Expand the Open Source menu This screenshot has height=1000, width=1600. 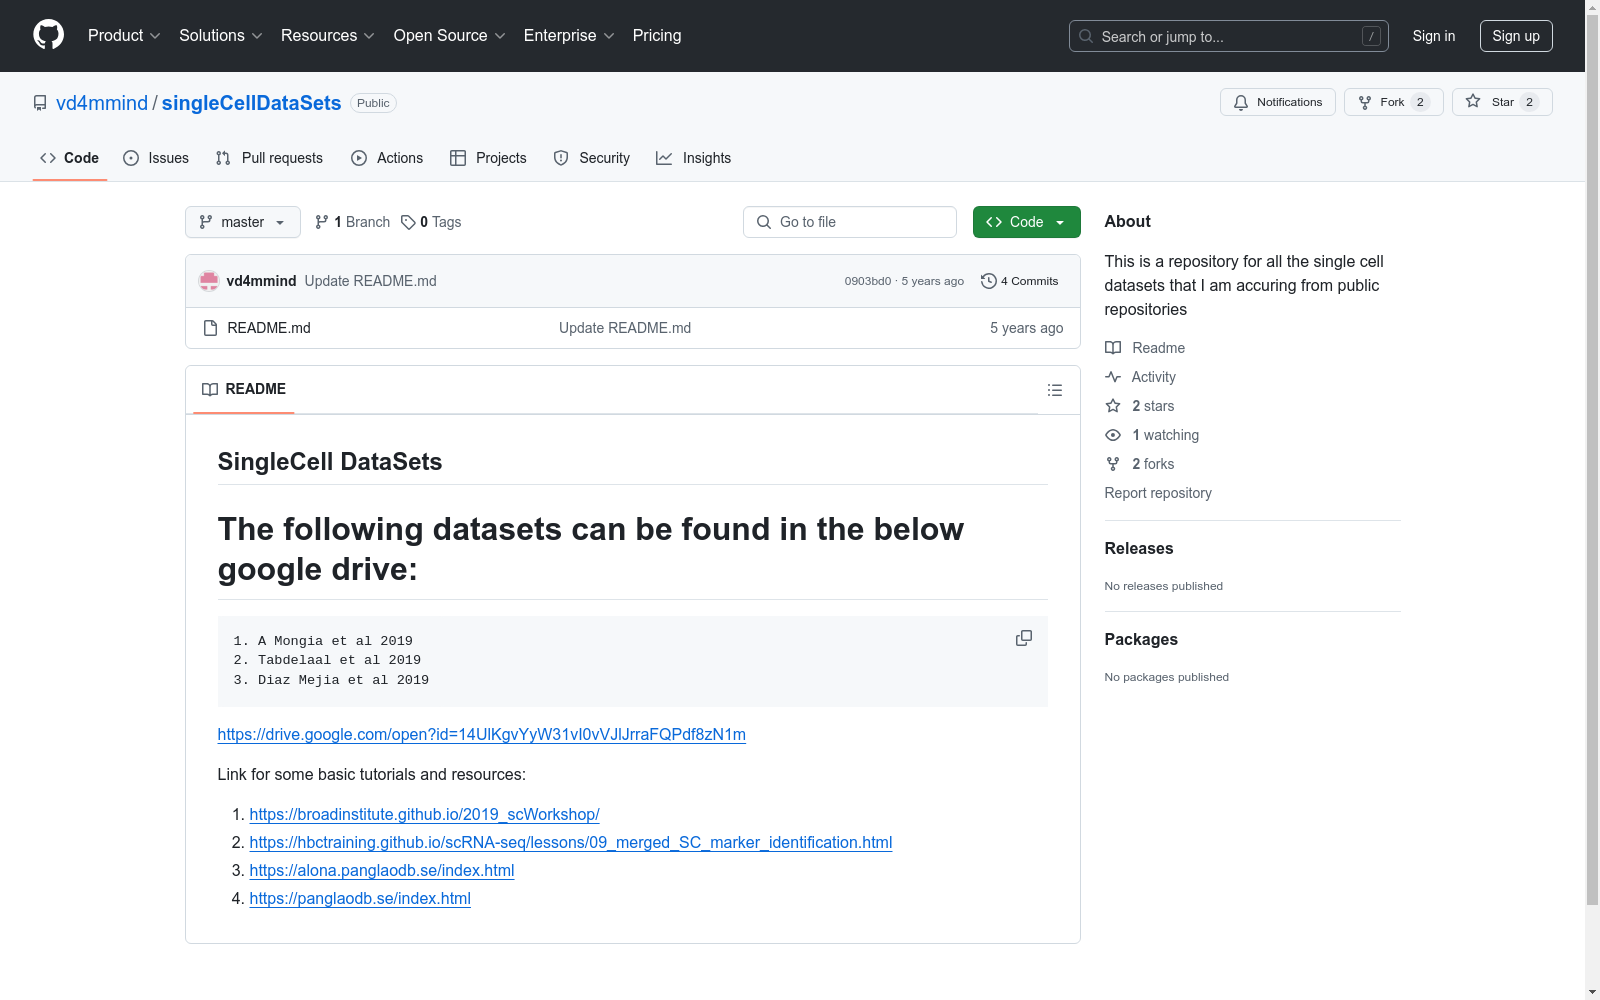coord(450,36)
